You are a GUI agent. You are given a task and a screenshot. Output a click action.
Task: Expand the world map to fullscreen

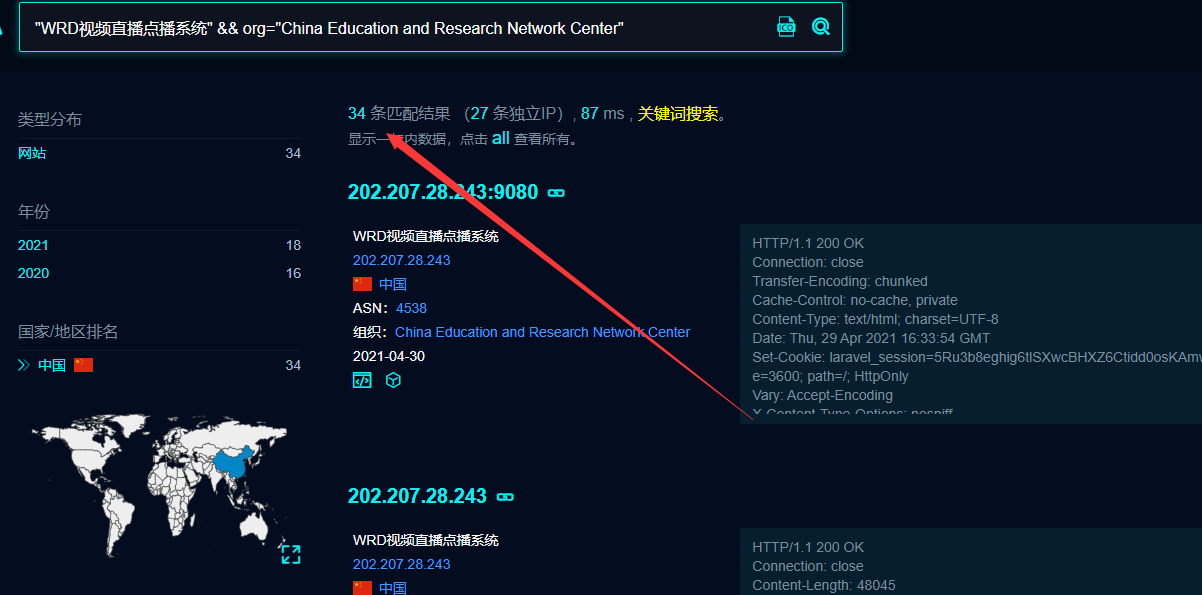point(290,554)
